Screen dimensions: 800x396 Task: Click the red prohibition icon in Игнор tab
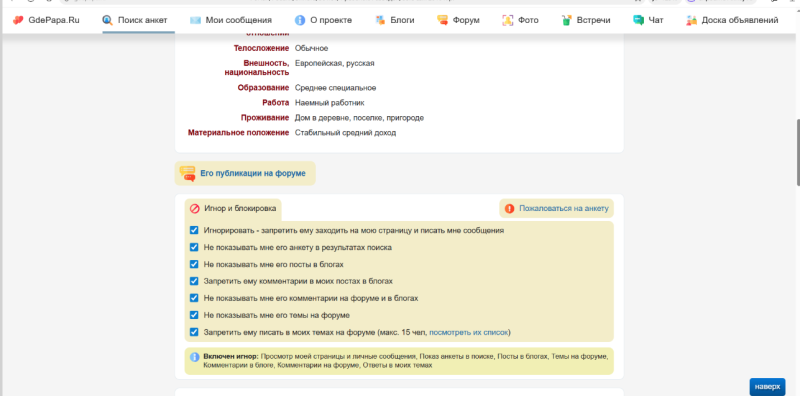194,209
